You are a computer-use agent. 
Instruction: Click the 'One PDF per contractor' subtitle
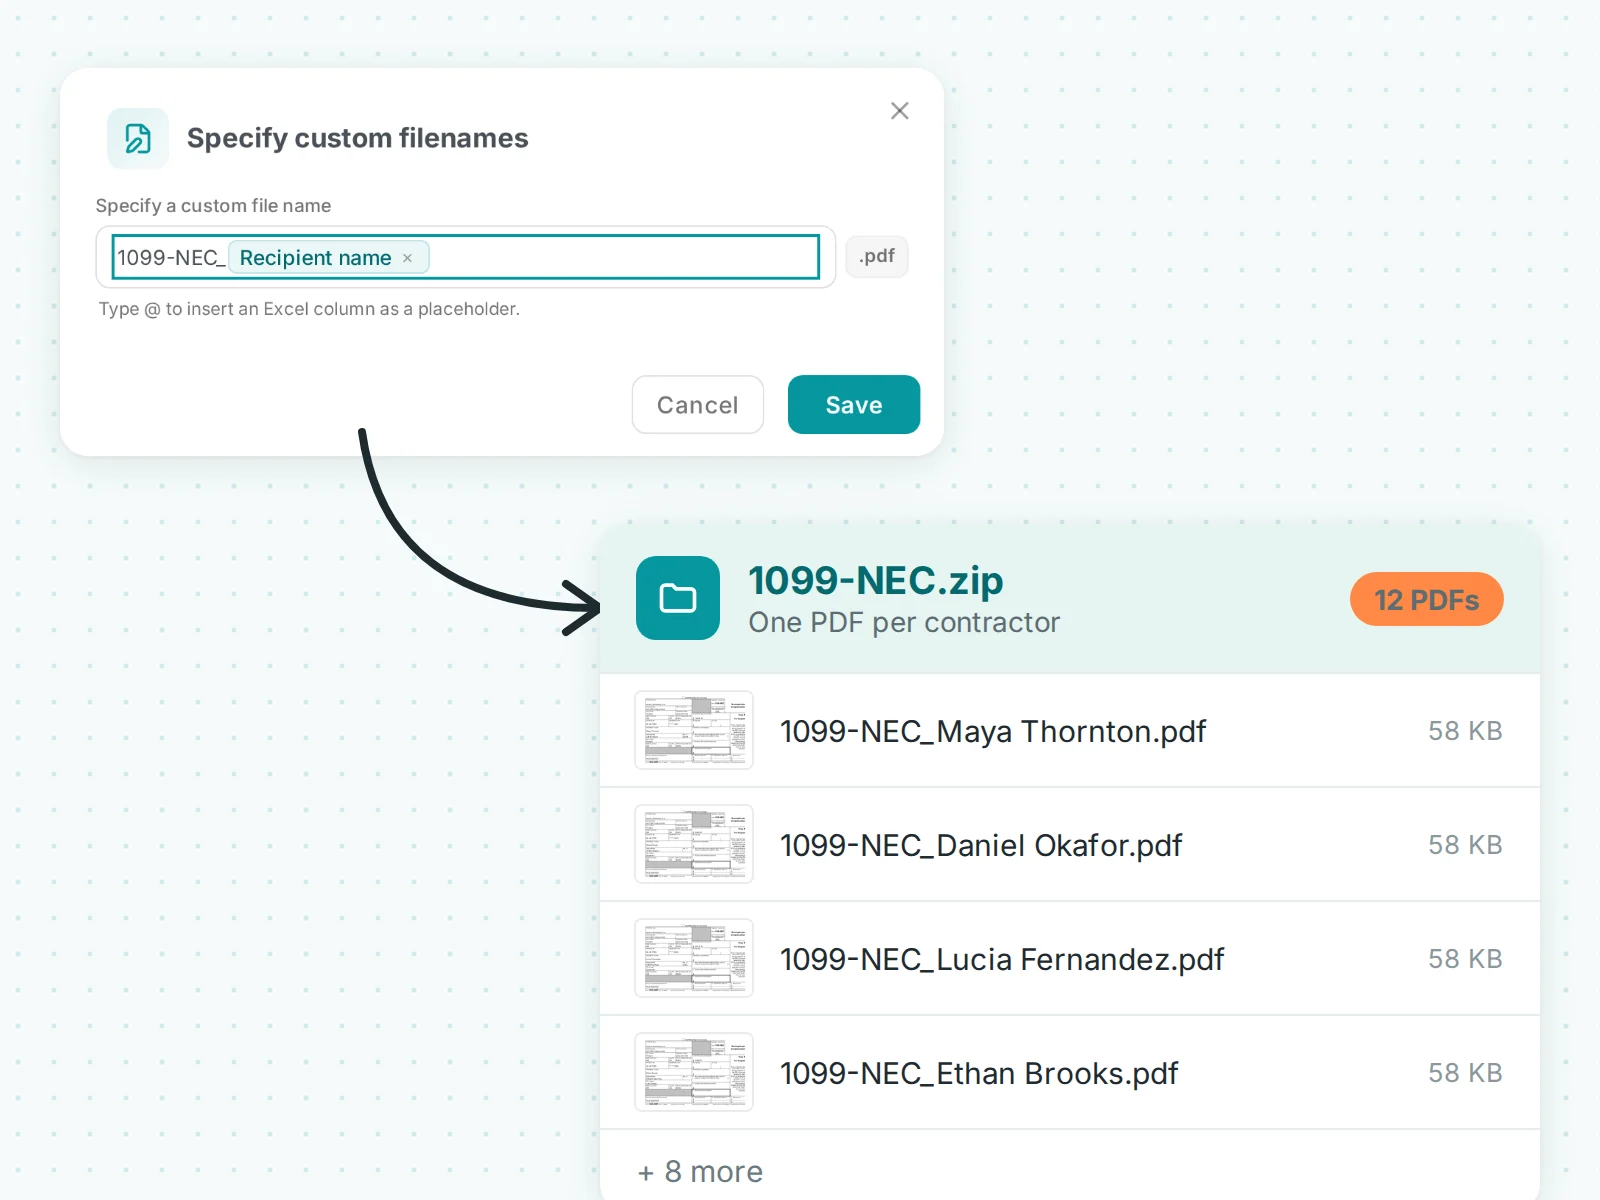904,623
